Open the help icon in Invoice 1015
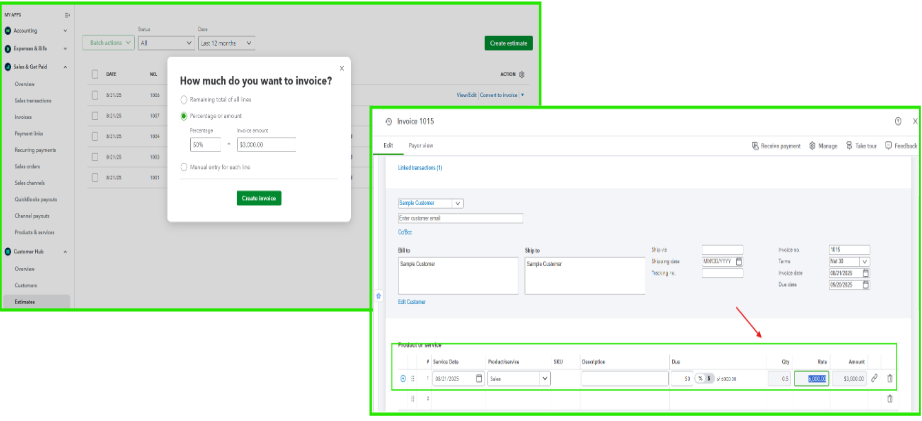 tap(898, 121)
